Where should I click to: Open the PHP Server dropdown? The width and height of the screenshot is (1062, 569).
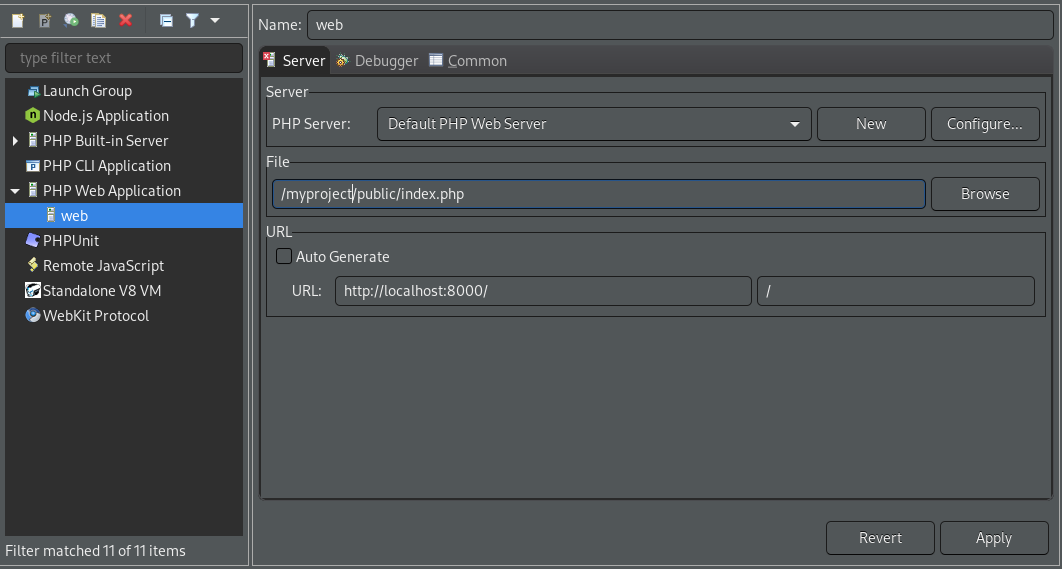tap(594, 124)
